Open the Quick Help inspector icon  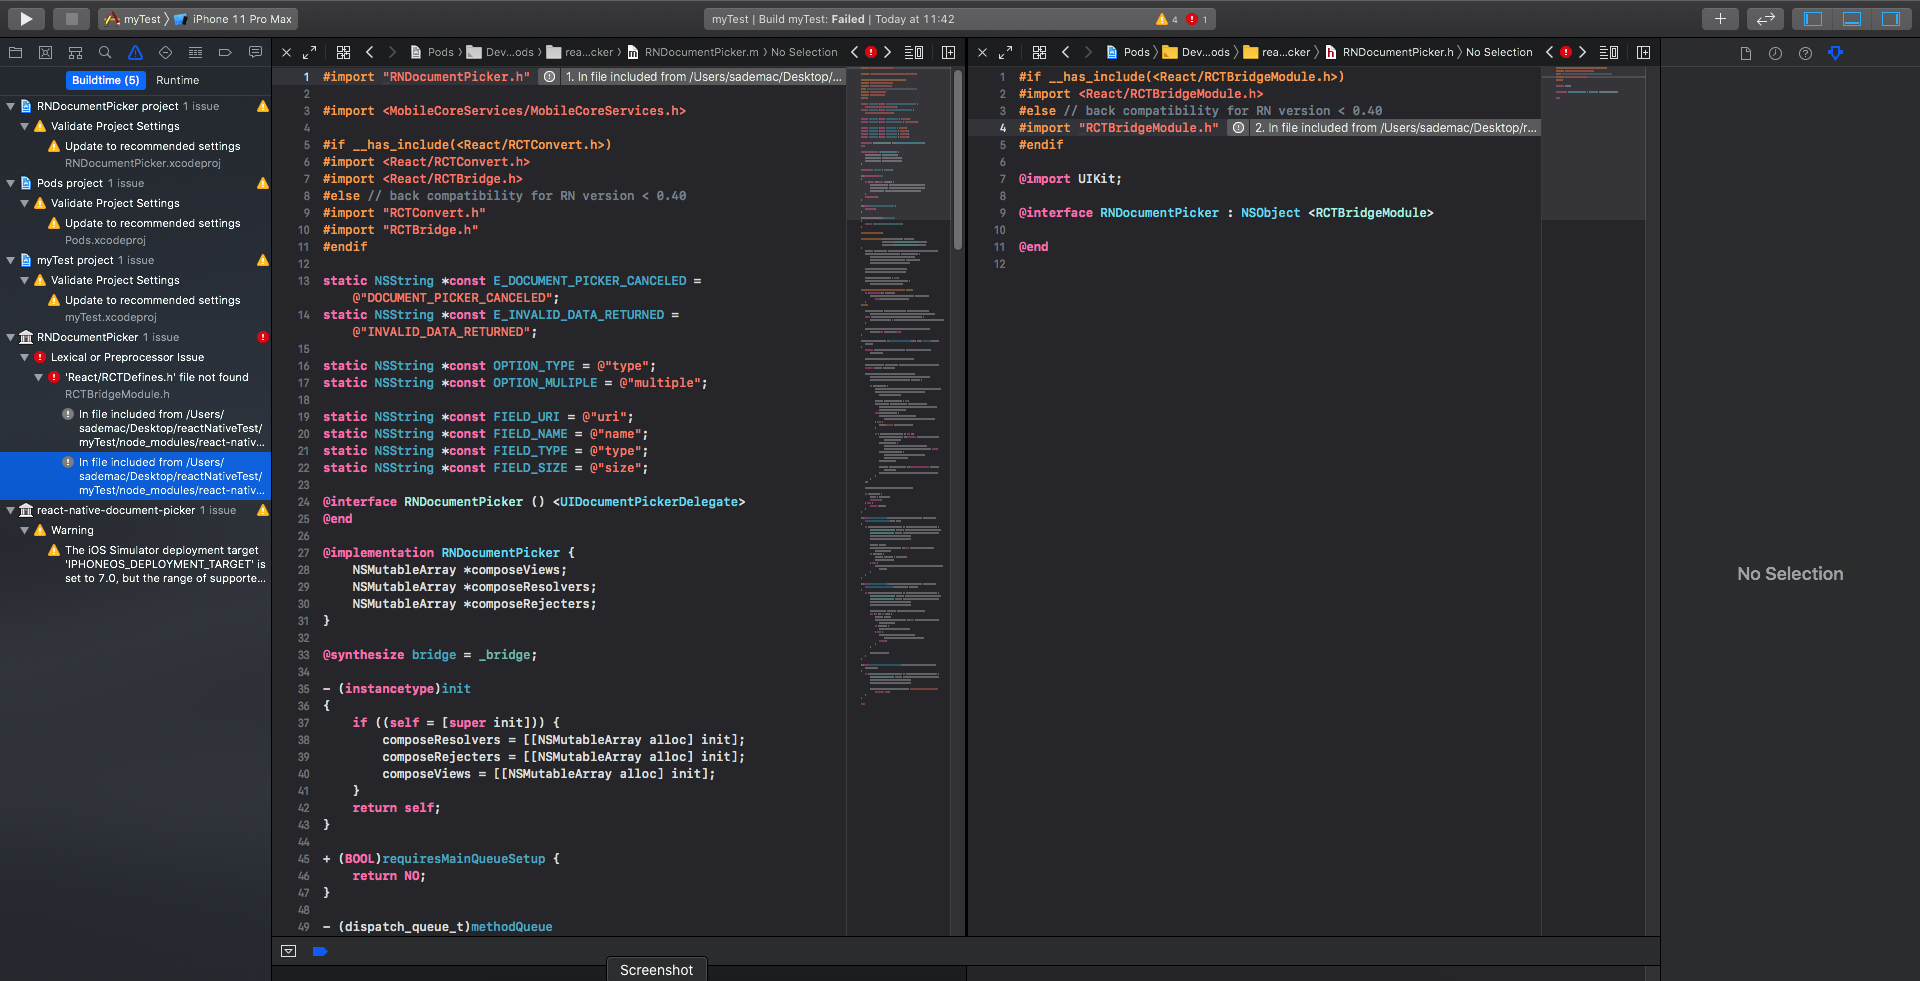pyautogui.click(x=1805, y=53)
